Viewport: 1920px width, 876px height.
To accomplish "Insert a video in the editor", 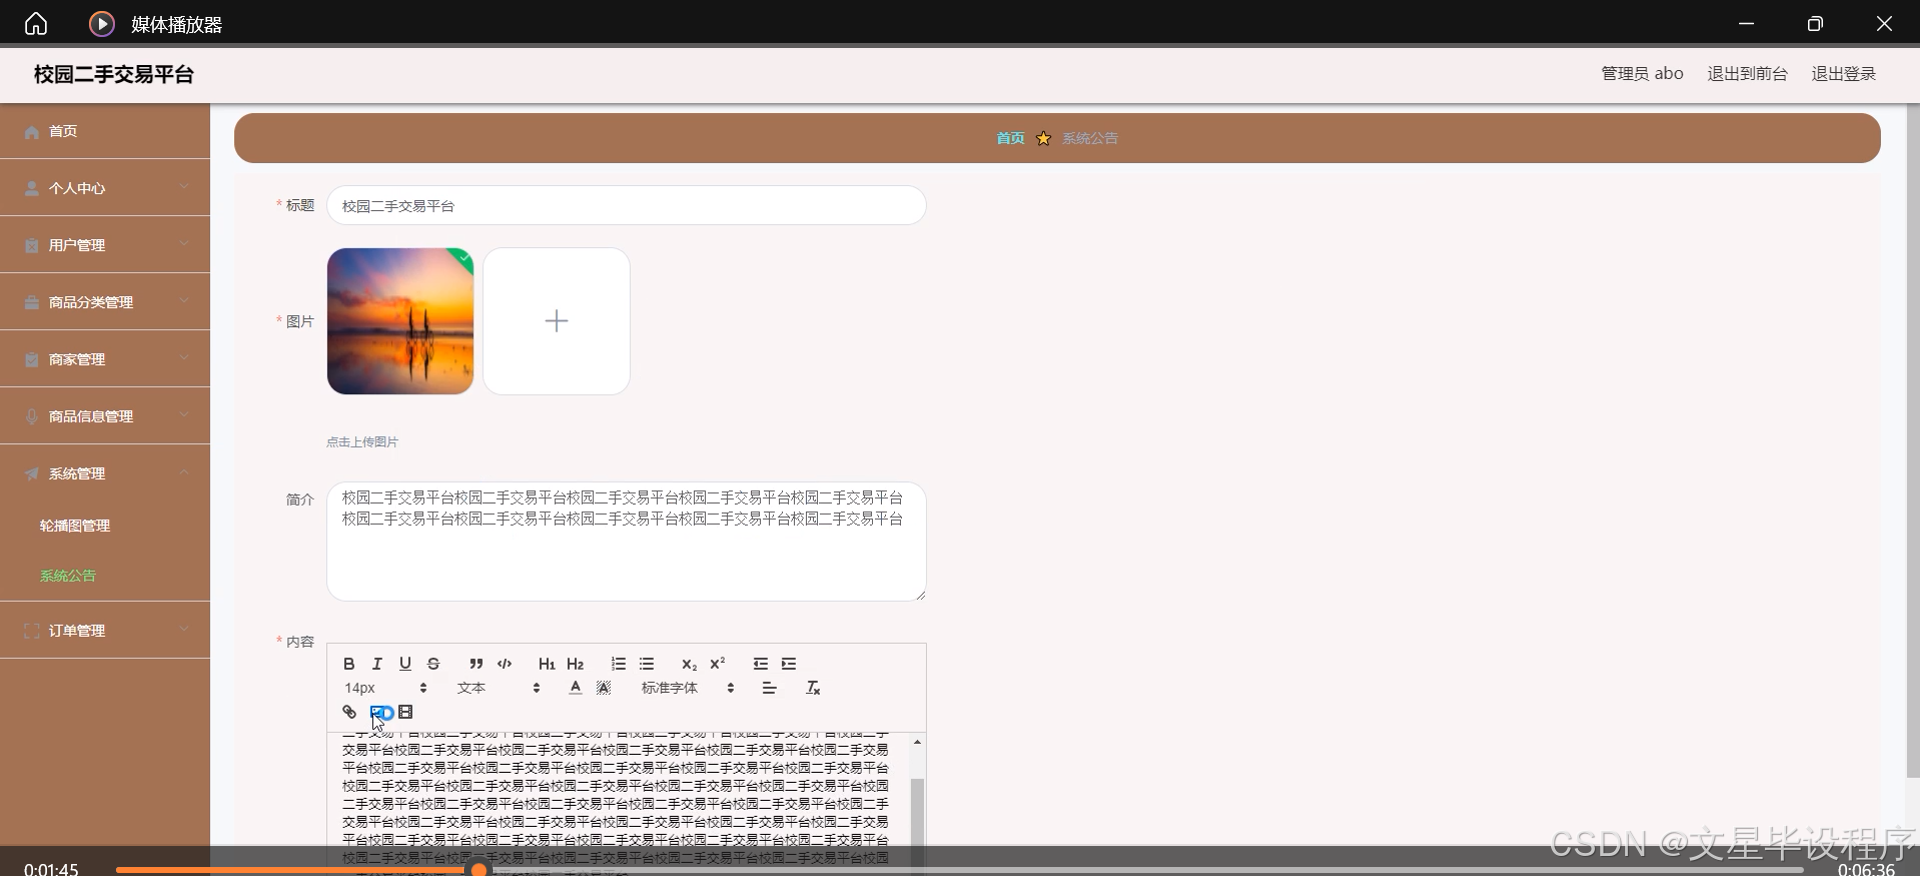I will coord(405,712).
